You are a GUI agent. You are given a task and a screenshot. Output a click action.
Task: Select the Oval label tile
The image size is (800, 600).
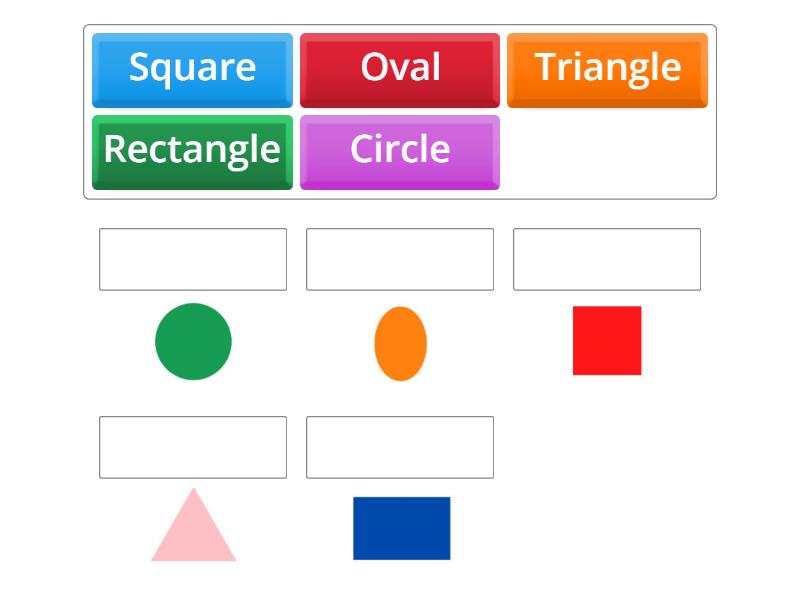pyautogui.click(x=400, y=68)
